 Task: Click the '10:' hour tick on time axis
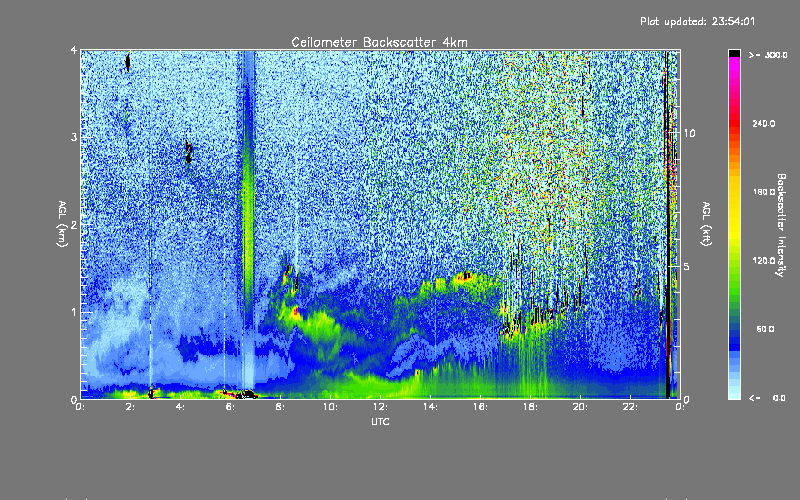[330, 407]
